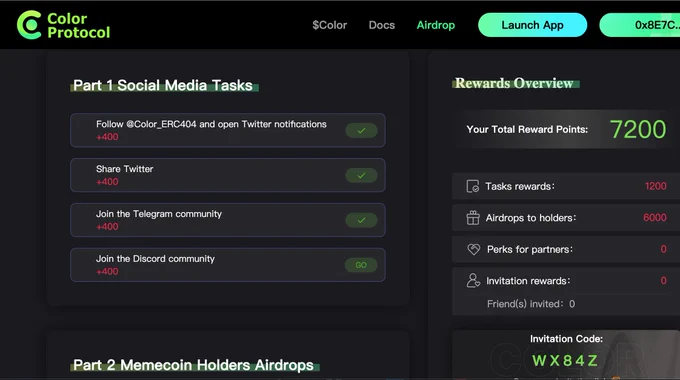Open the $Color menu item
Viewport: 680px width, 380px height.
tap(330, 25)
